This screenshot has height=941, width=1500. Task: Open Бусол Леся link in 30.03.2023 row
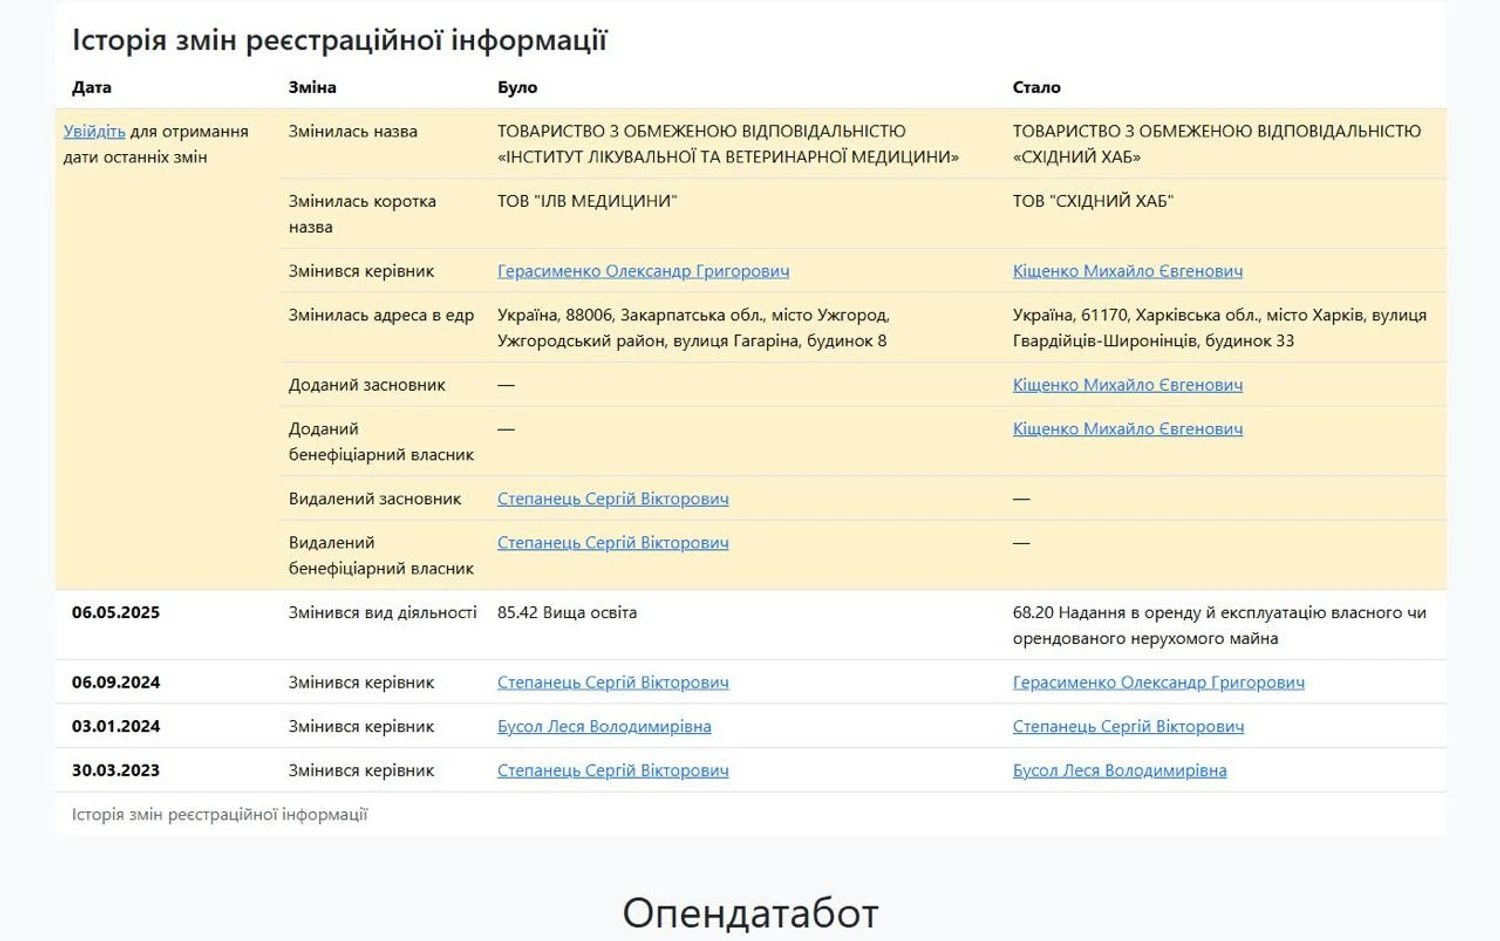click(1119, 771)
